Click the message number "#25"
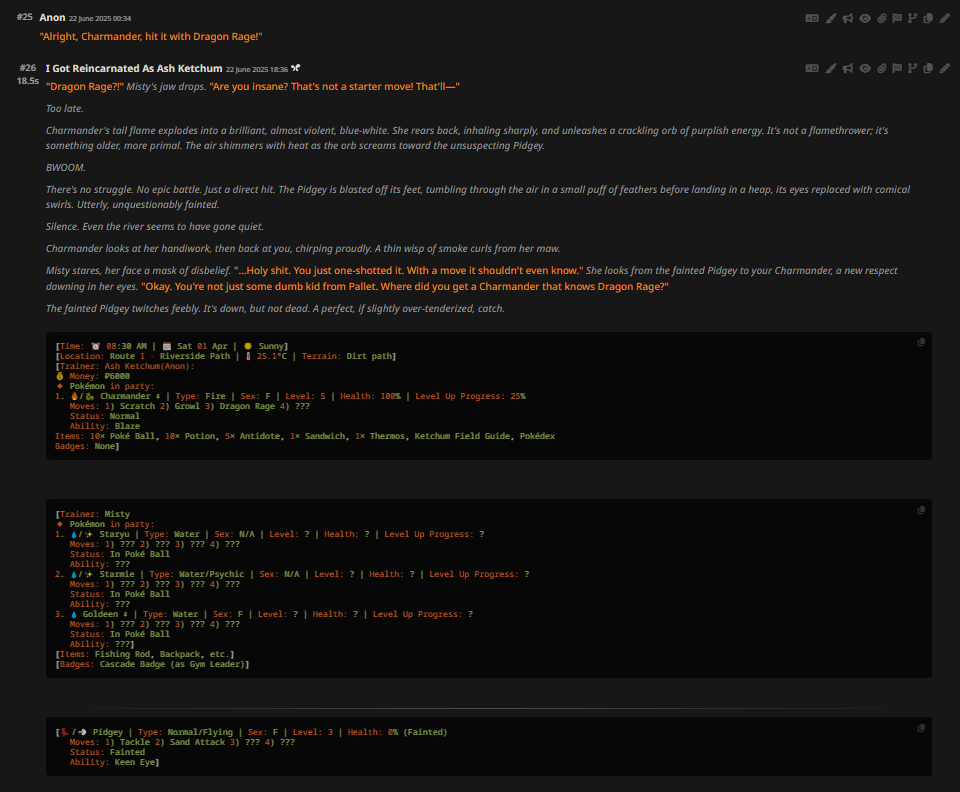Image resolution: width=960 pixels, height=792 pixels. click(24, 17)
